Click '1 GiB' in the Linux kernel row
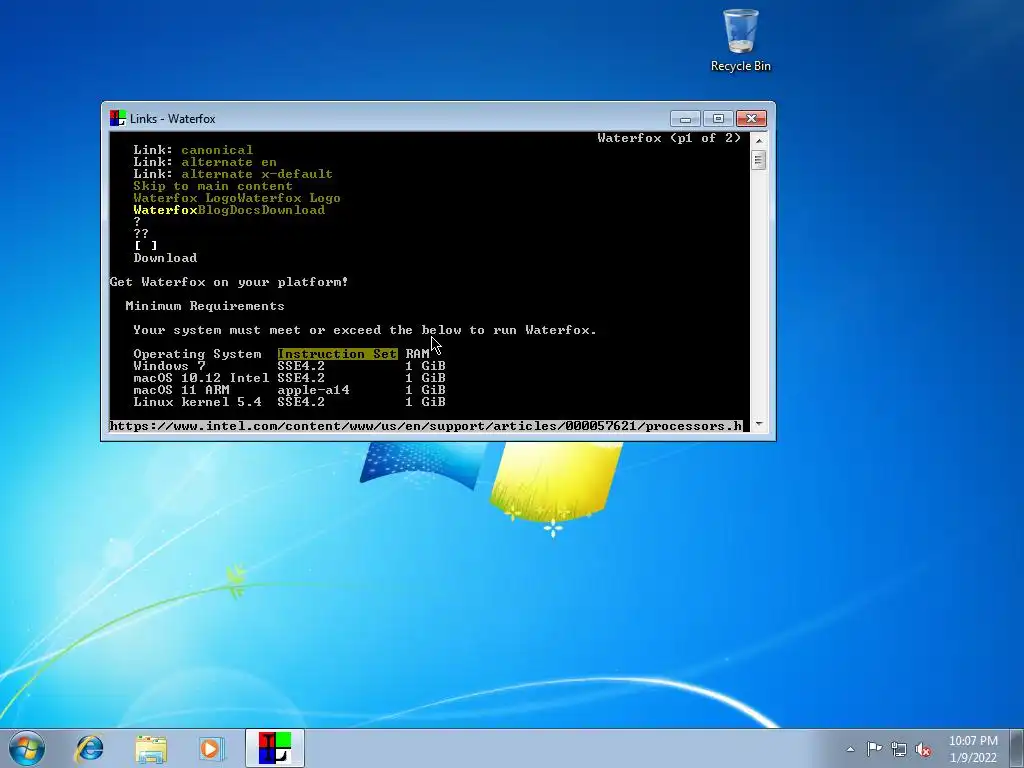This screenshot has height=768, width=1024. point(425,402)
